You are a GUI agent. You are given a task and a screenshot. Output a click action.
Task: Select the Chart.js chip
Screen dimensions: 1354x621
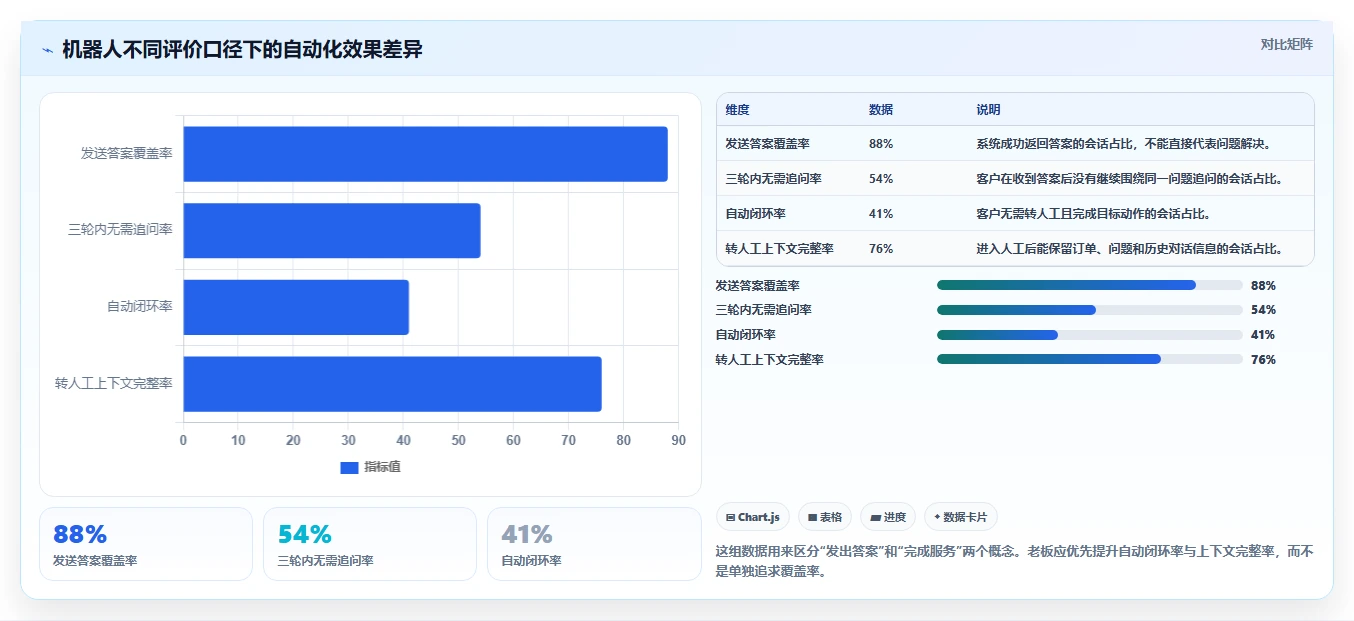[x=753, y=517]
